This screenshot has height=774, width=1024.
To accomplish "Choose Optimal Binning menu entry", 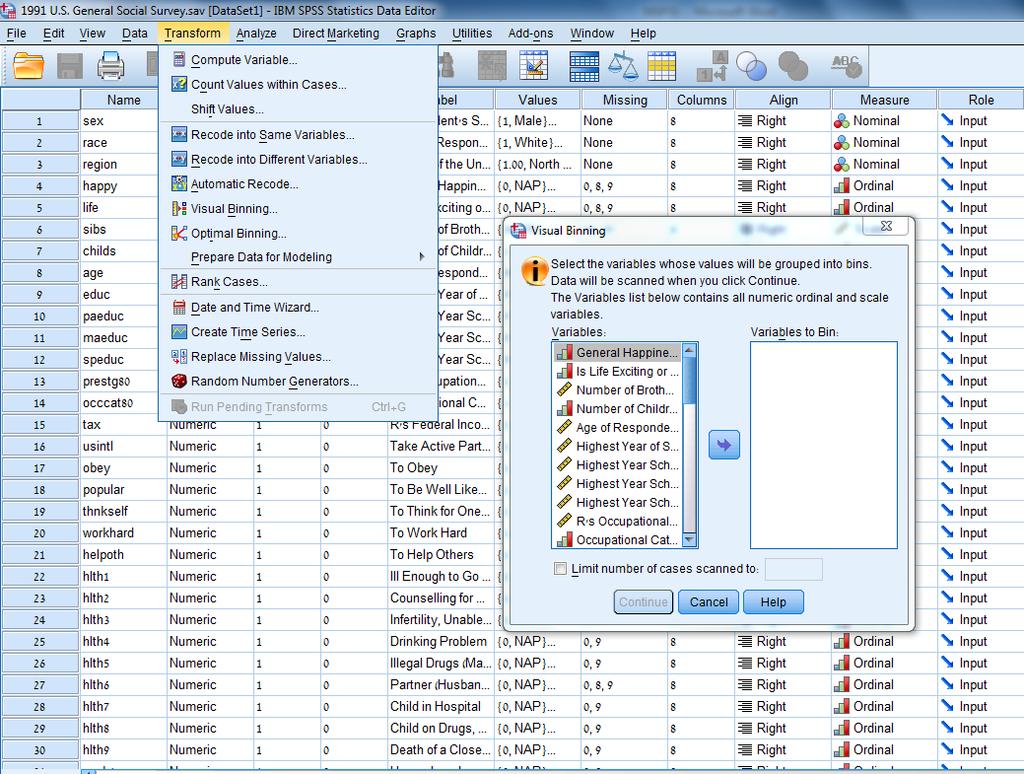I will coord(298,234).
